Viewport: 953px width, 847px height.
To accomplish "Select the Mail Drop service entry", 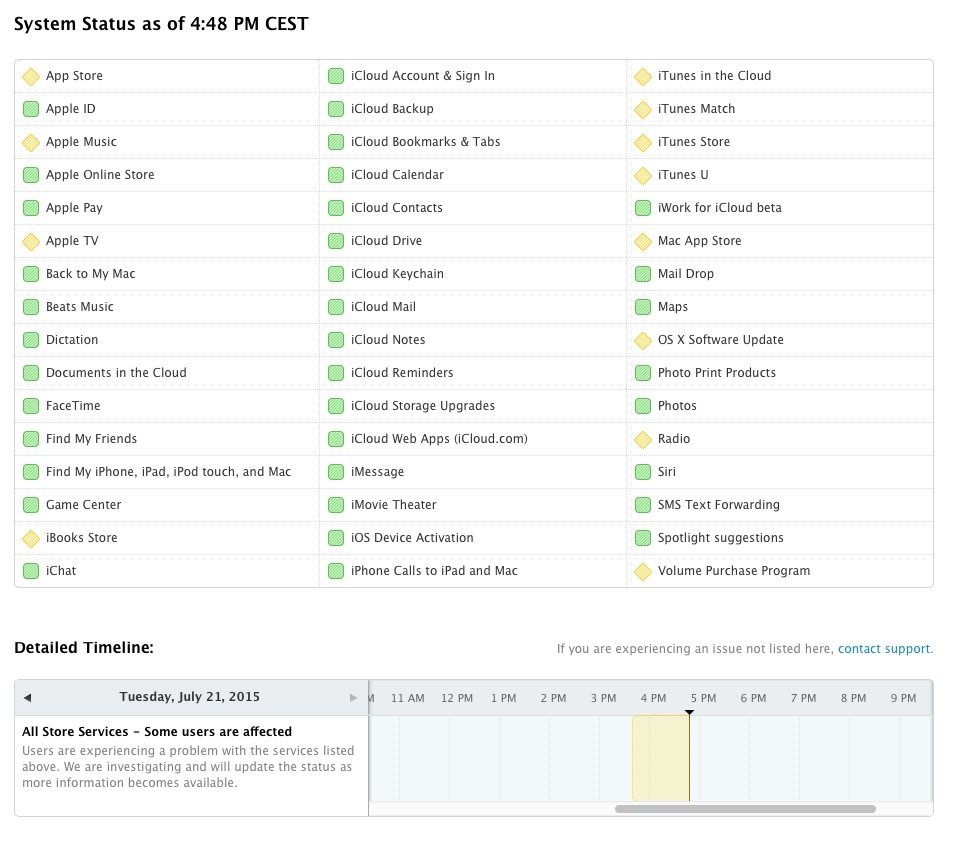I will 780,274.
